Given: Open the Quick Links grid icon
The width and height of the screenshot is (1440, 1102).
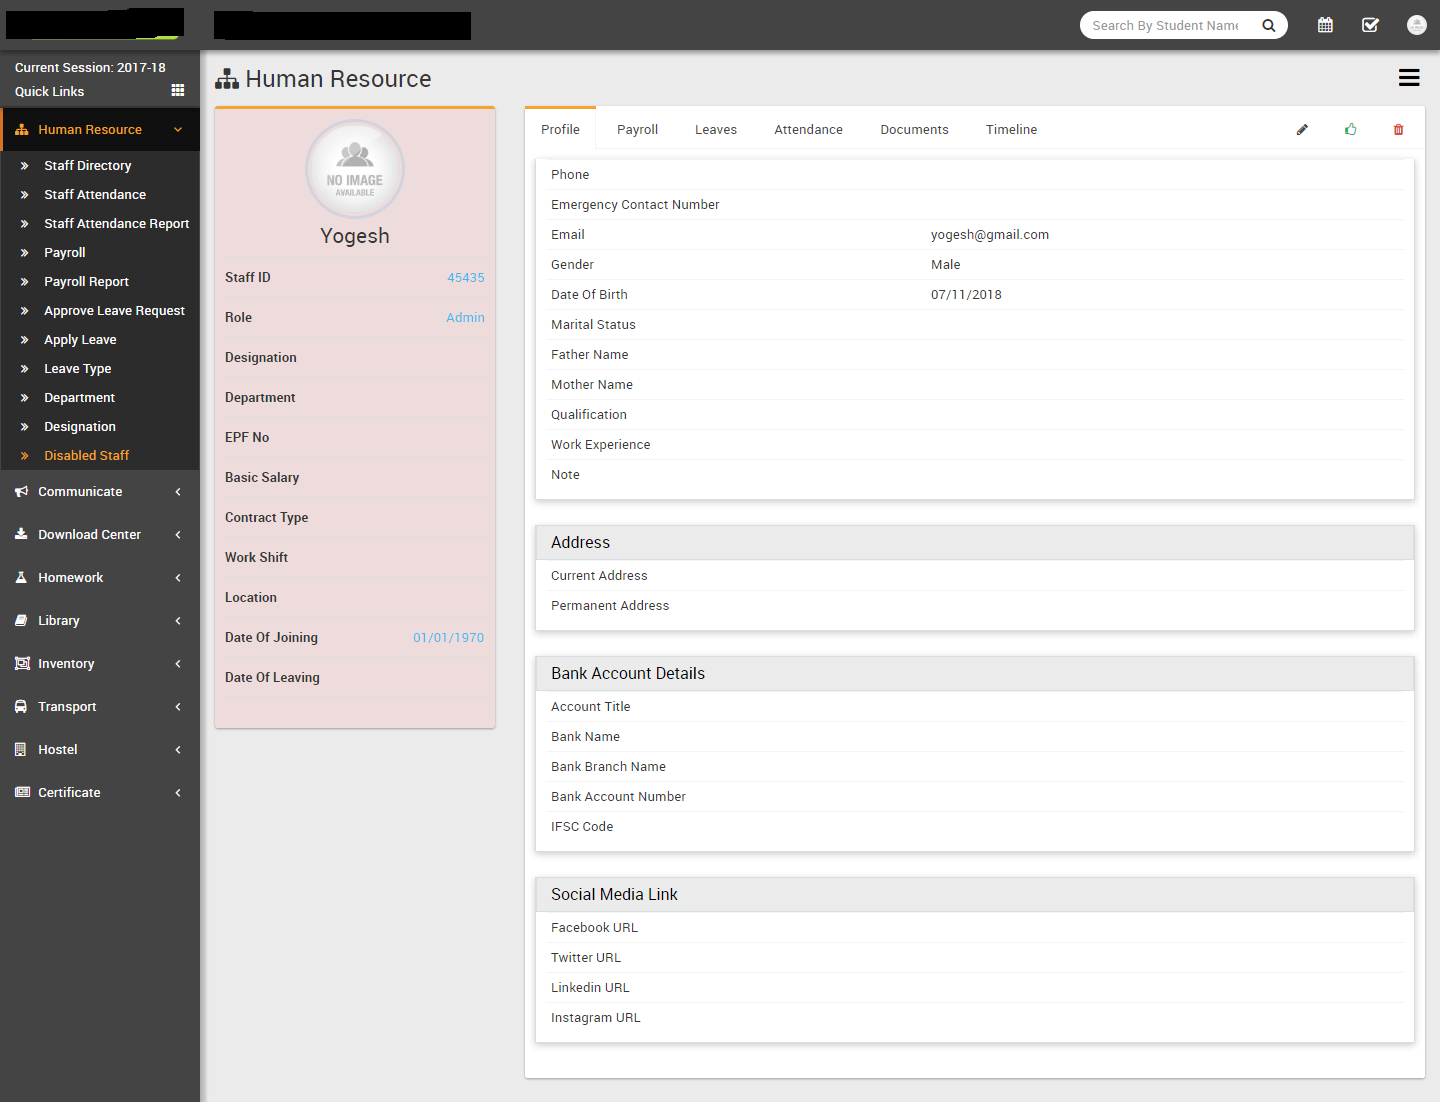Looking at the screenshot, I should [x=178, y=91].
